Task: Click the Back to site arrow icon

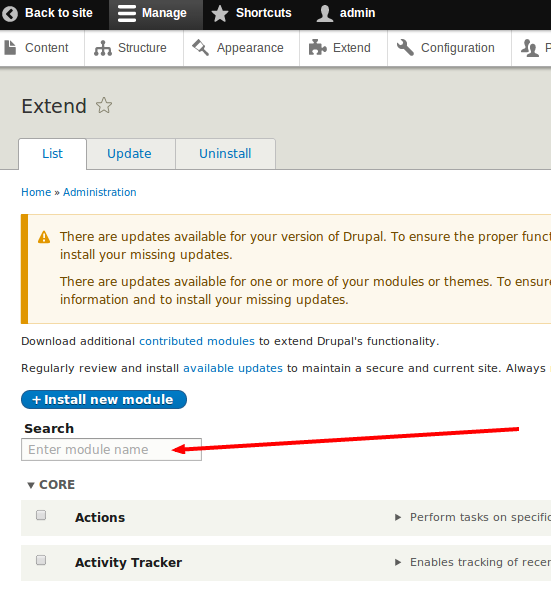Action: click(x=10, y=14)
